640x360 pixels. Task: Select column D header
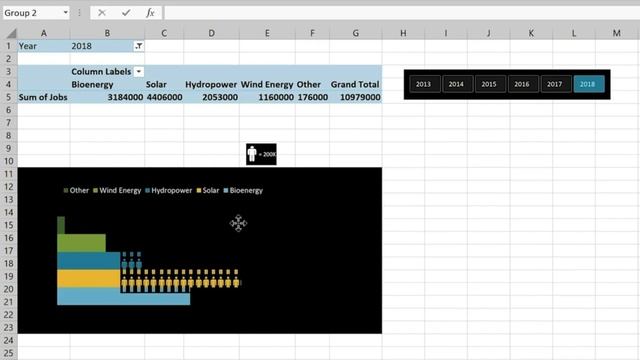[211, 33]
